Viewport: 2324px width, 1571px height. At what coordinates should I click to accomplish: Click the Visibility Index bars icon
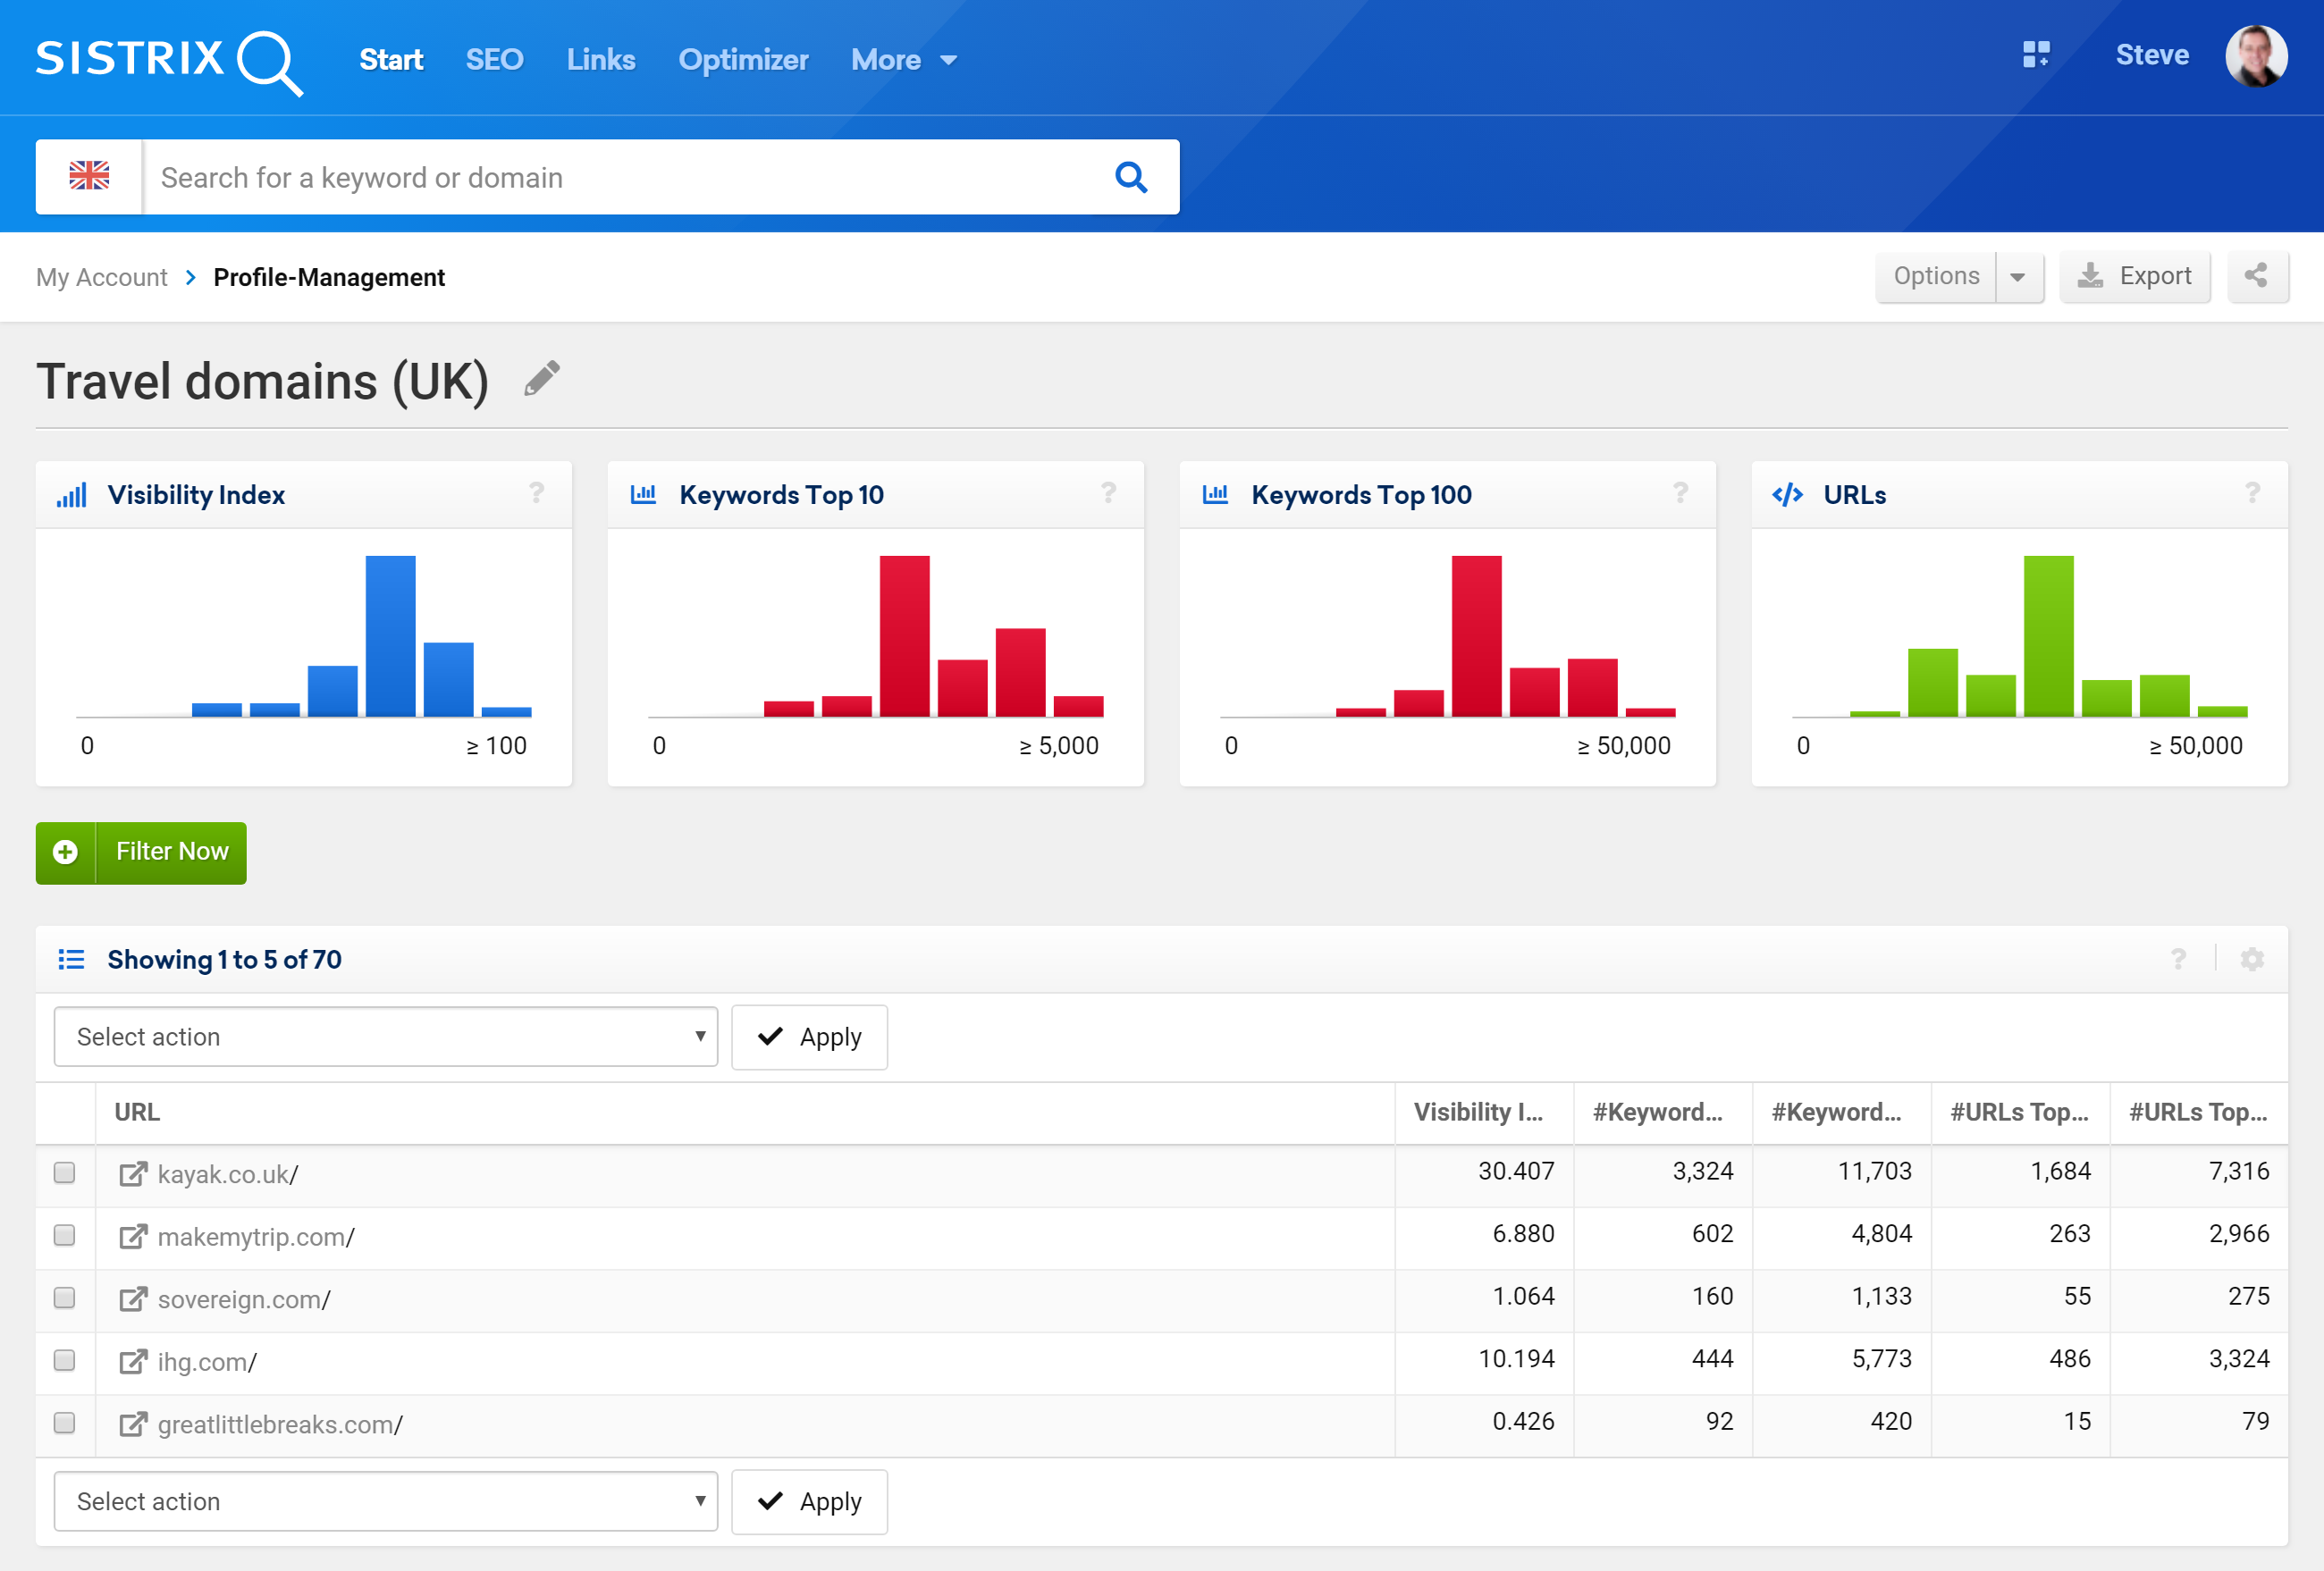[71, 495]
